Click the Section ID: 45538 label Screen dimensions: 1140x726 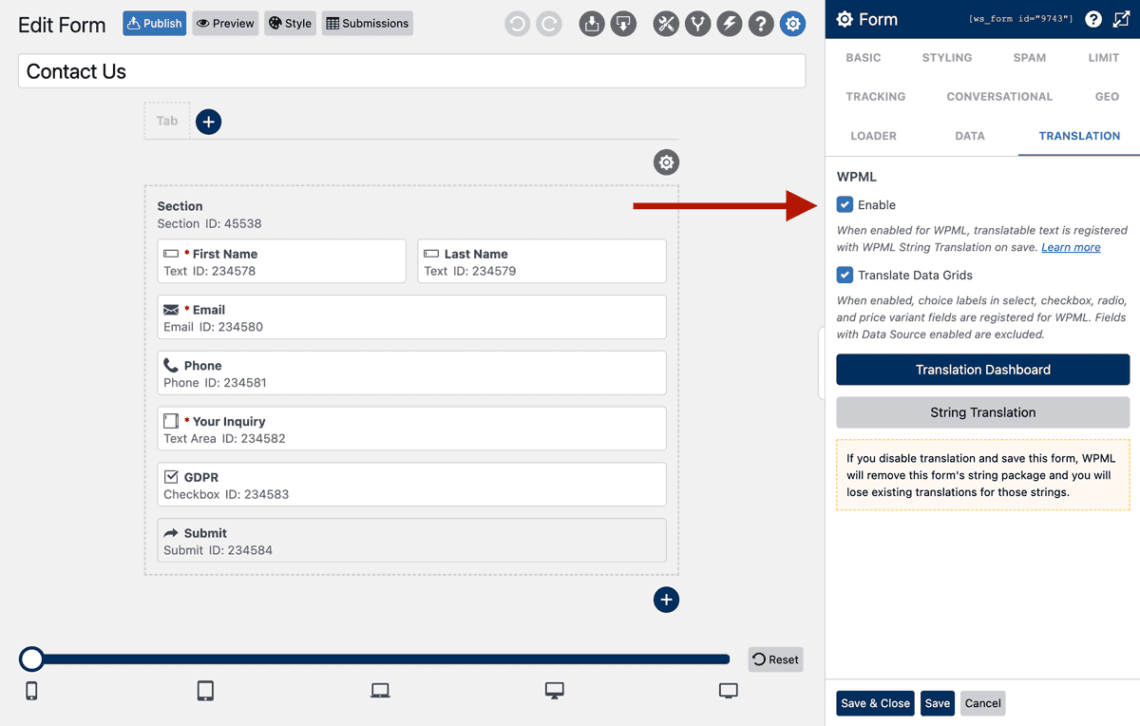(x=209, y=224)
